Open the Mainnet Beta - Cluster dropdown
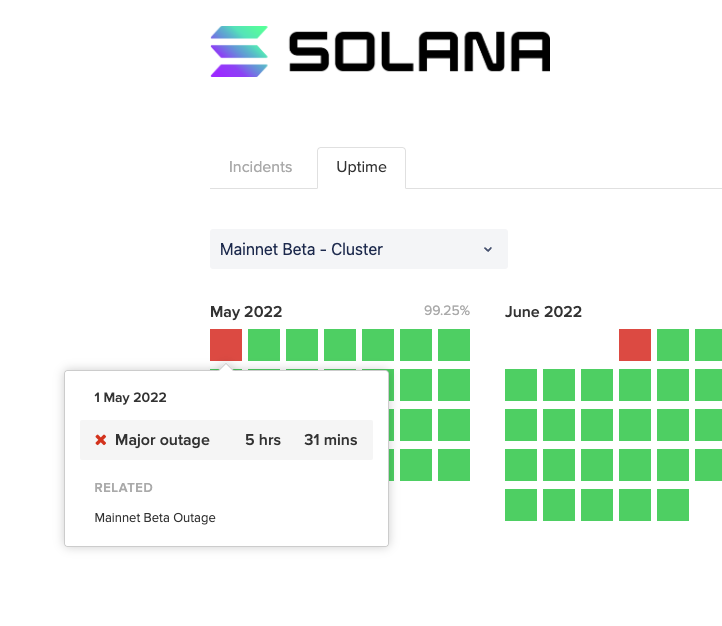Screen dimensions: 722x626 click(x=359, y=249)
